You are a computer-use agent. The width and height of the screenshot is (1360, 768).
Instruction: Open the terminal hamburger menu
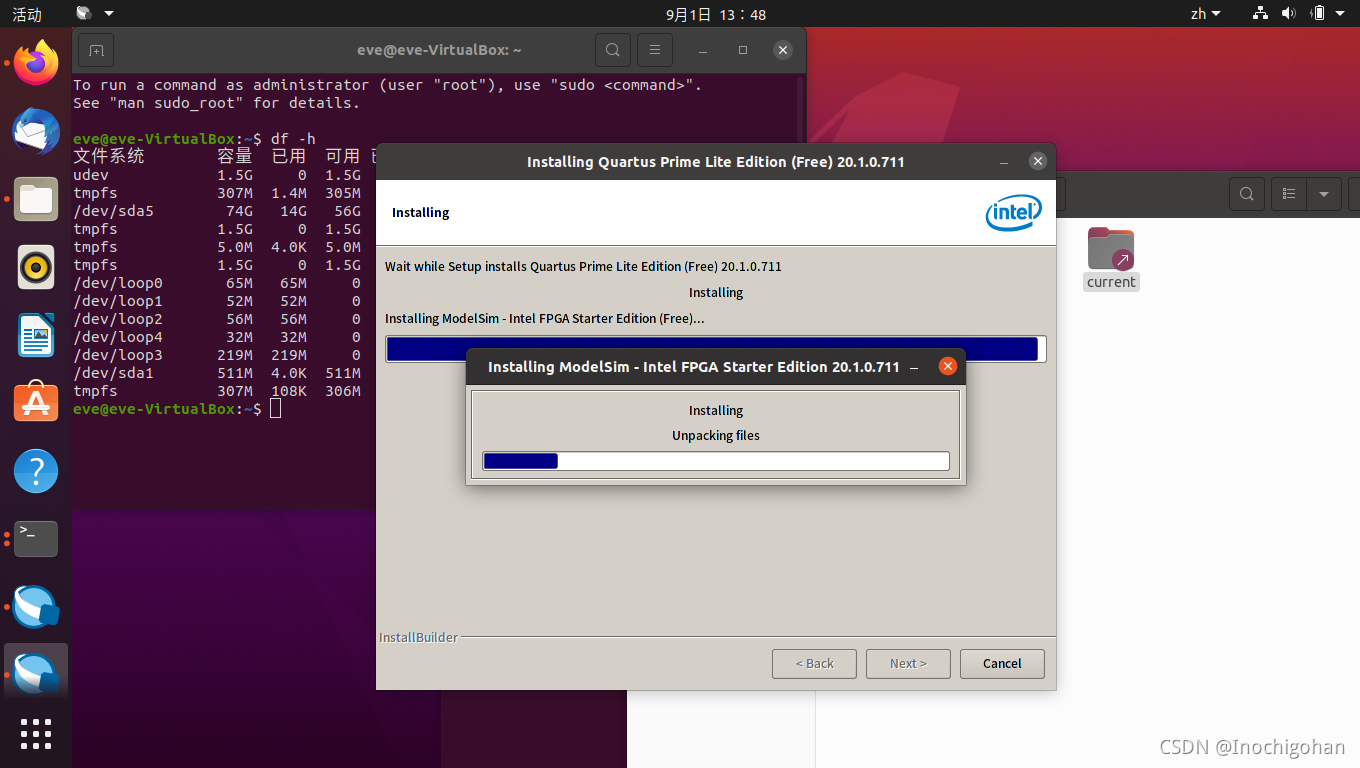click(x=655, y=50)
